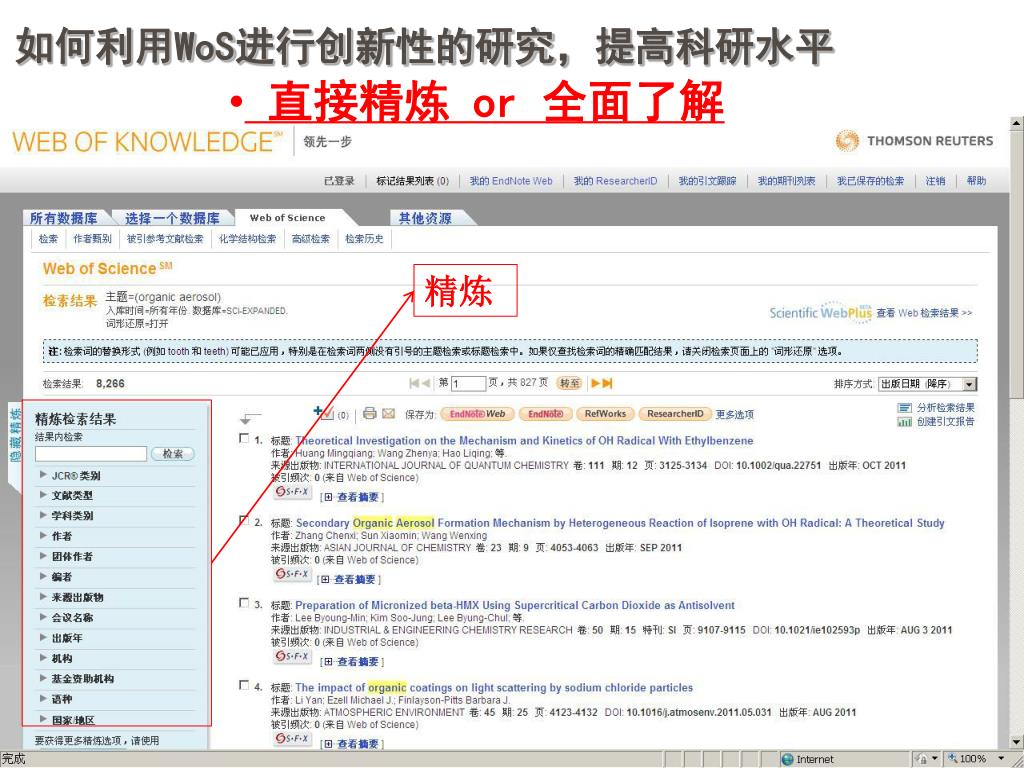Viewport: 1024px width, 768px height.
Task: Expand 团体作者 refine category
Action: [x=43, y=556]
